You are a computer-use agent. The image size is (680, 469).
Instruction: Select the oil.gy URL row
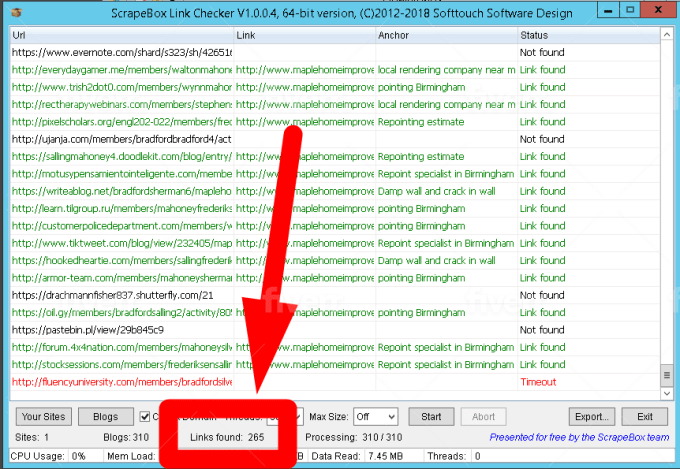(335, 313)
